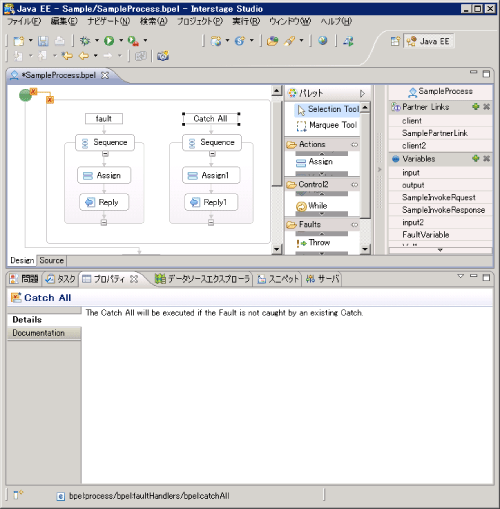Select the SamplePartnerLink entry
The width and height of the screenshot is (500, 509).
point(440,133)
